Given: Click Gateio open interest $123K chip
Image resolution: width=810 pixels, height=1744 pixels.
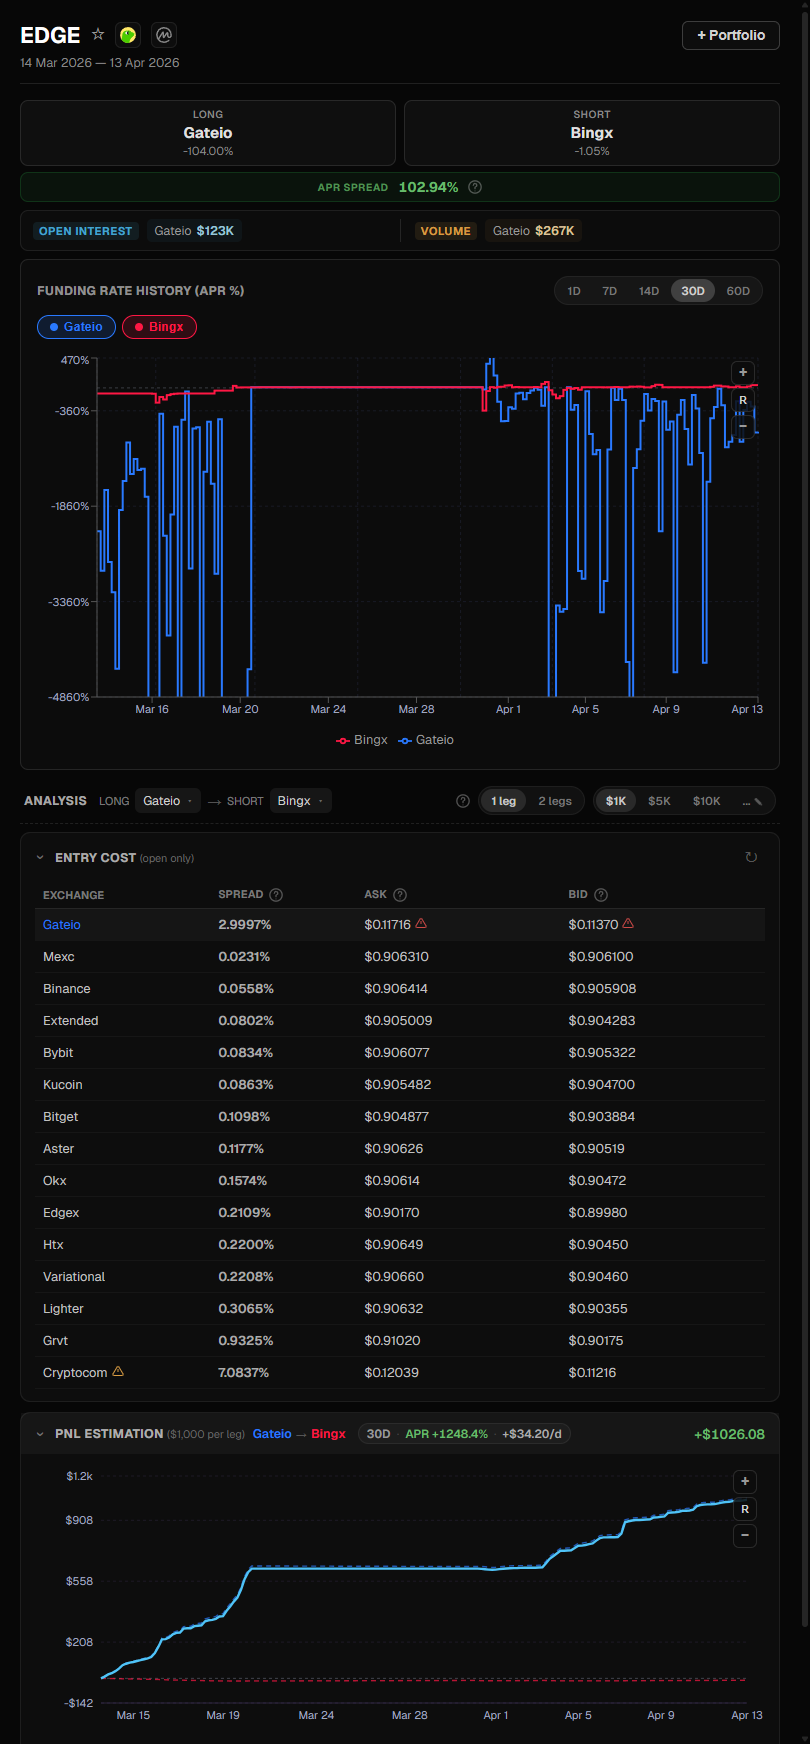Looking at the screenshot, I should 194,231.
